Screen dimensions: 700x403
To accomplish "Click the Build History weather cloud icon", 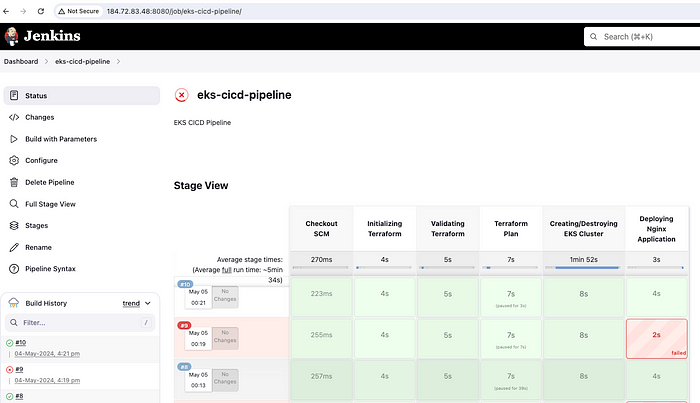I will click(x=13, y=303).
